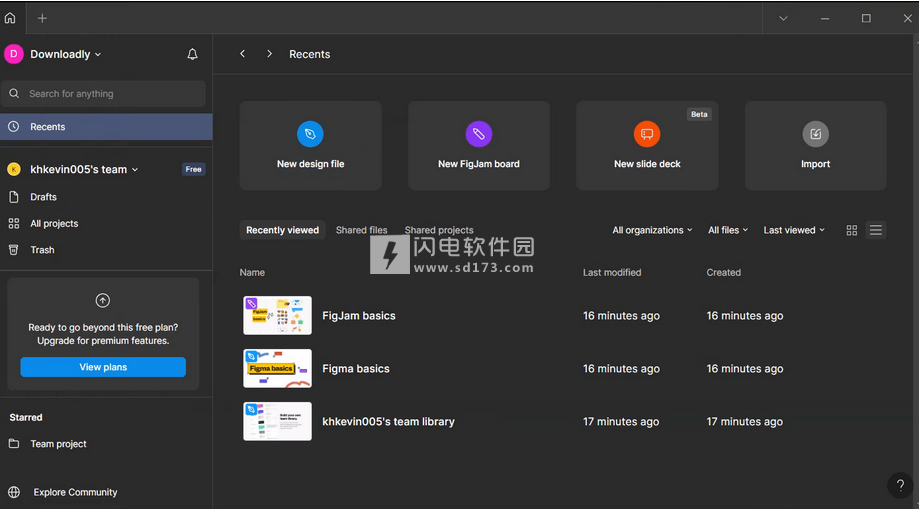Select the Figma basics file name
The image size is (919, 509).
[x=356, y=369]
